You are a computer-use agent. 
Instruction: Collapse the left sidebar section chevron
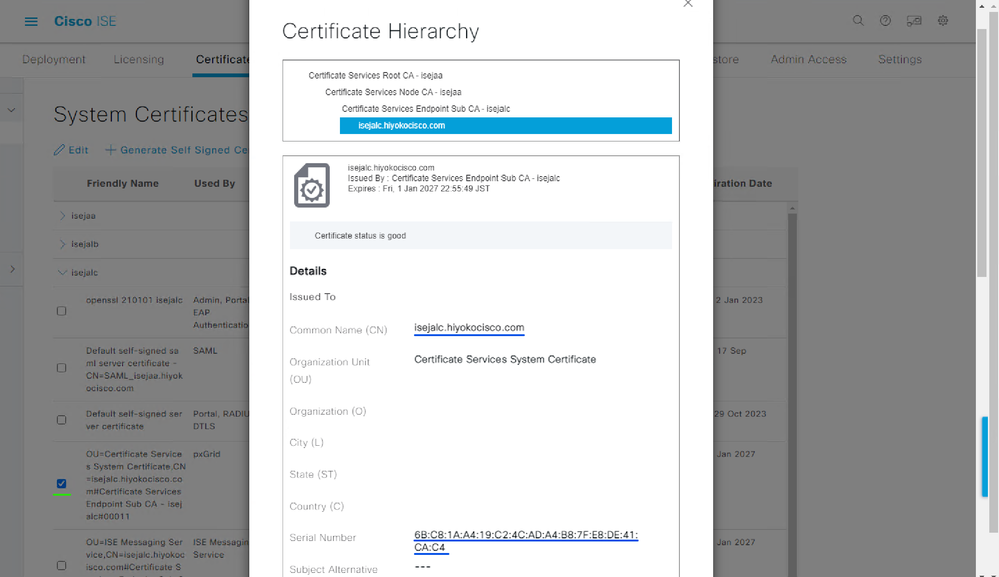[x=11, y=110]
